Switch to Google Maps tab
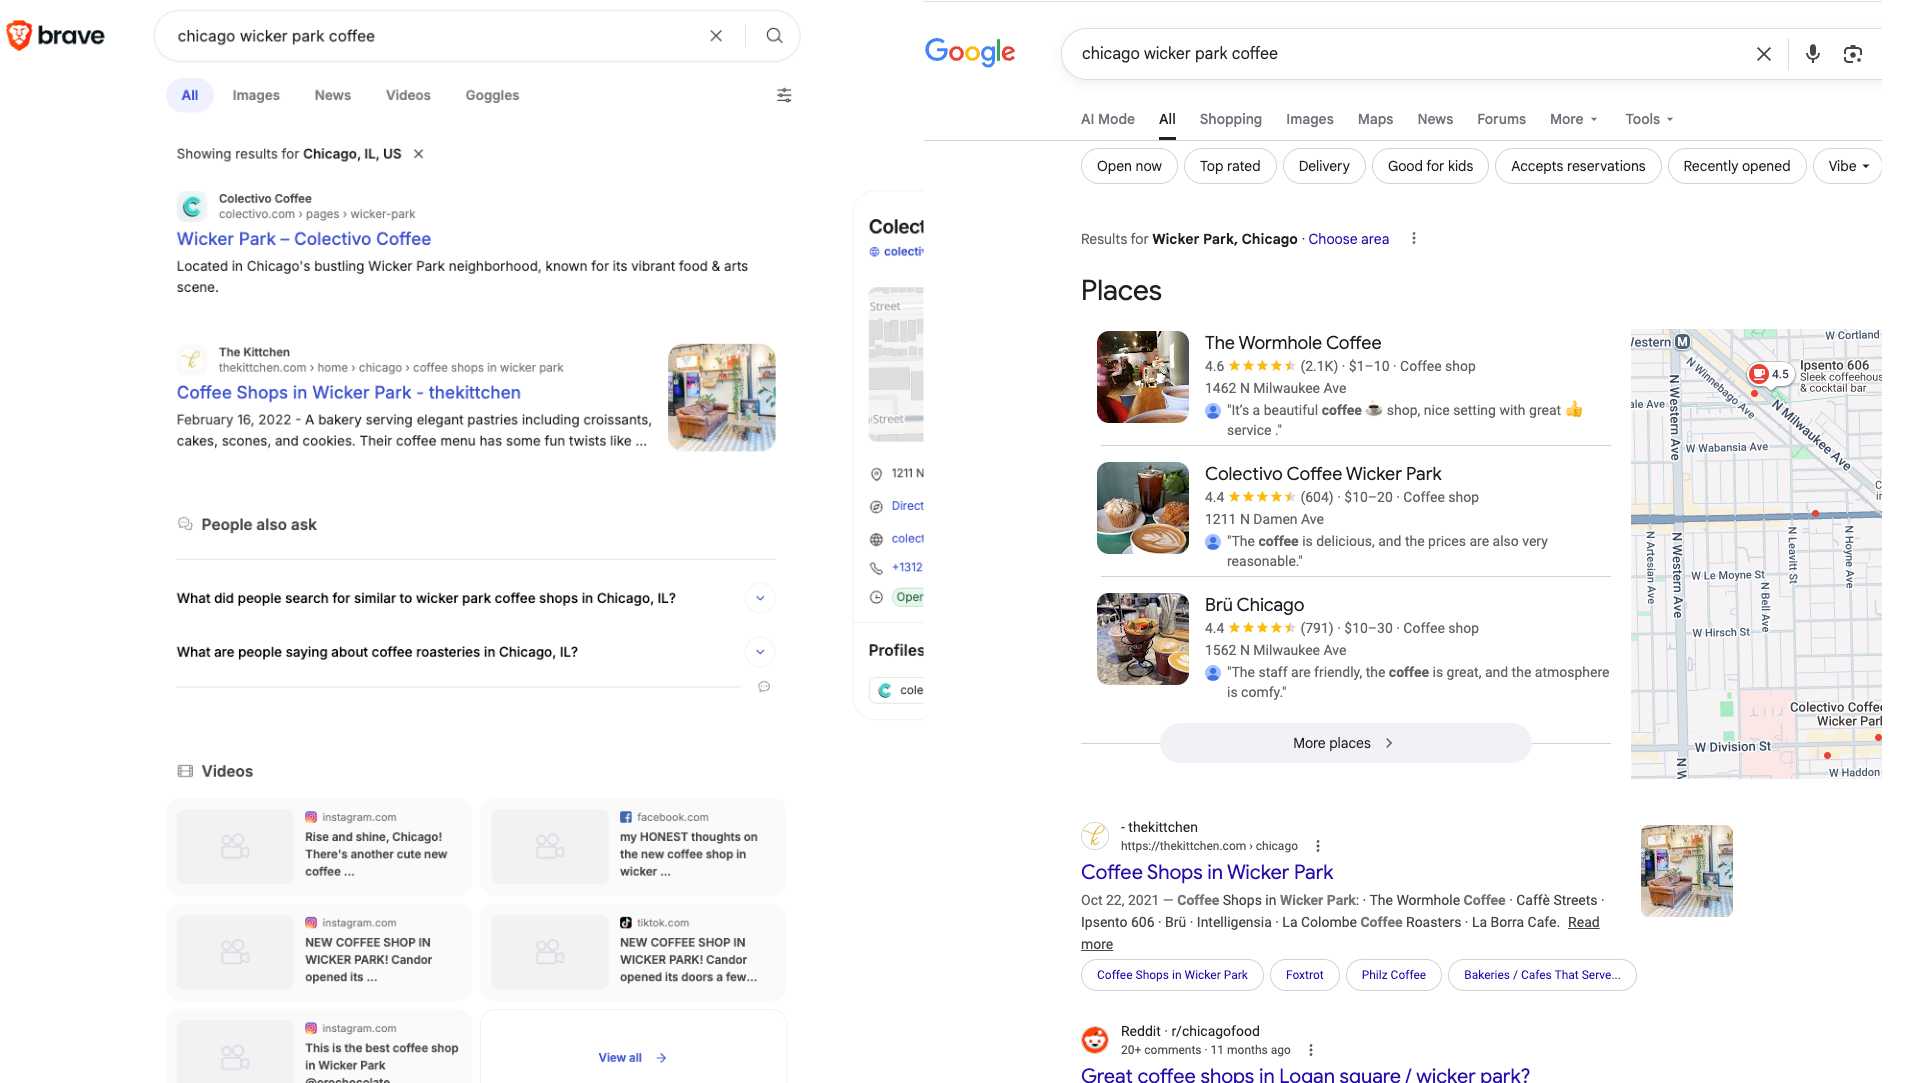Screen dimensions: 1920x1083 [1375, 119]
